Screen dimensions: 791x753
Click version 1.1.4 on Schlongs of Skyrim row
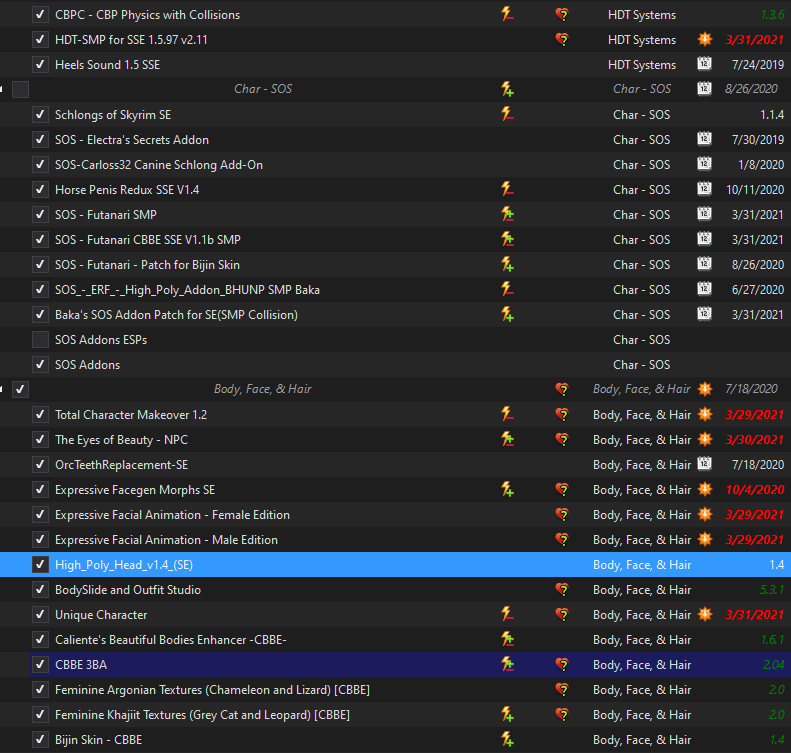click(772, 114)
